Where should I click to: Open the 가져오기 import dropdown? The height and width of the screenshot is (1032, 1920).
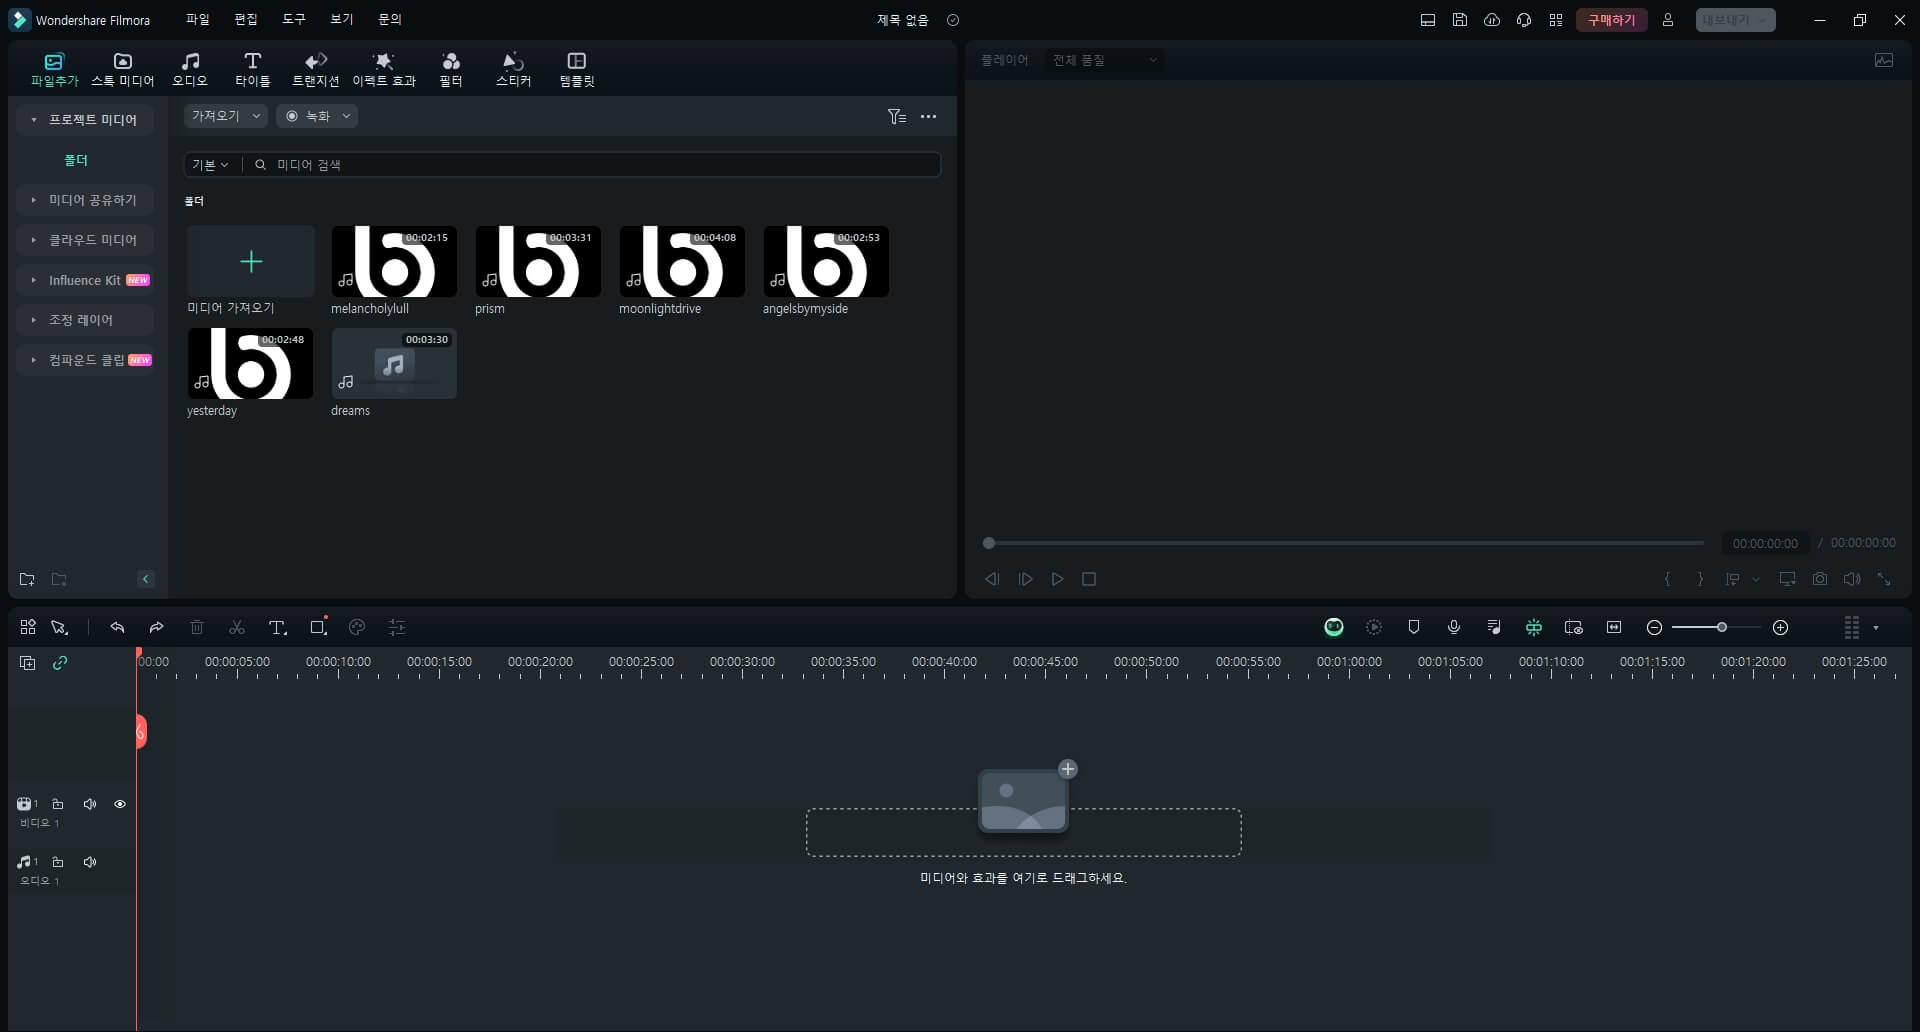(x=226, y=116)
